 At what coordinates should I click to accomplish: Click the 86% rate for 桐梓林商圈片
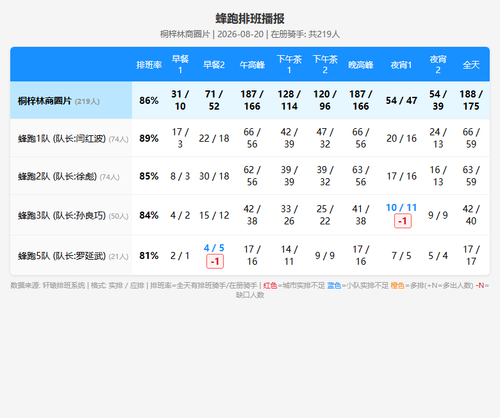click(149, 100)
